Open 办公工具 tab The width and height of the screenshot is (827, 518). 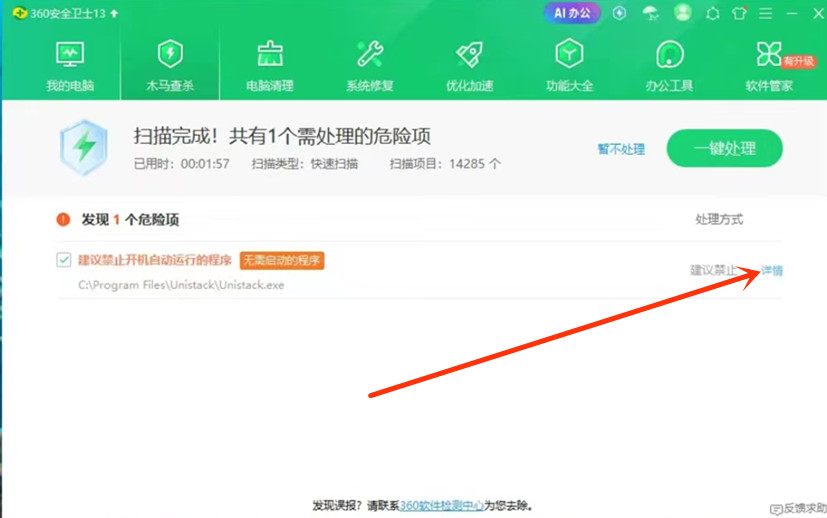click(669, 66)
